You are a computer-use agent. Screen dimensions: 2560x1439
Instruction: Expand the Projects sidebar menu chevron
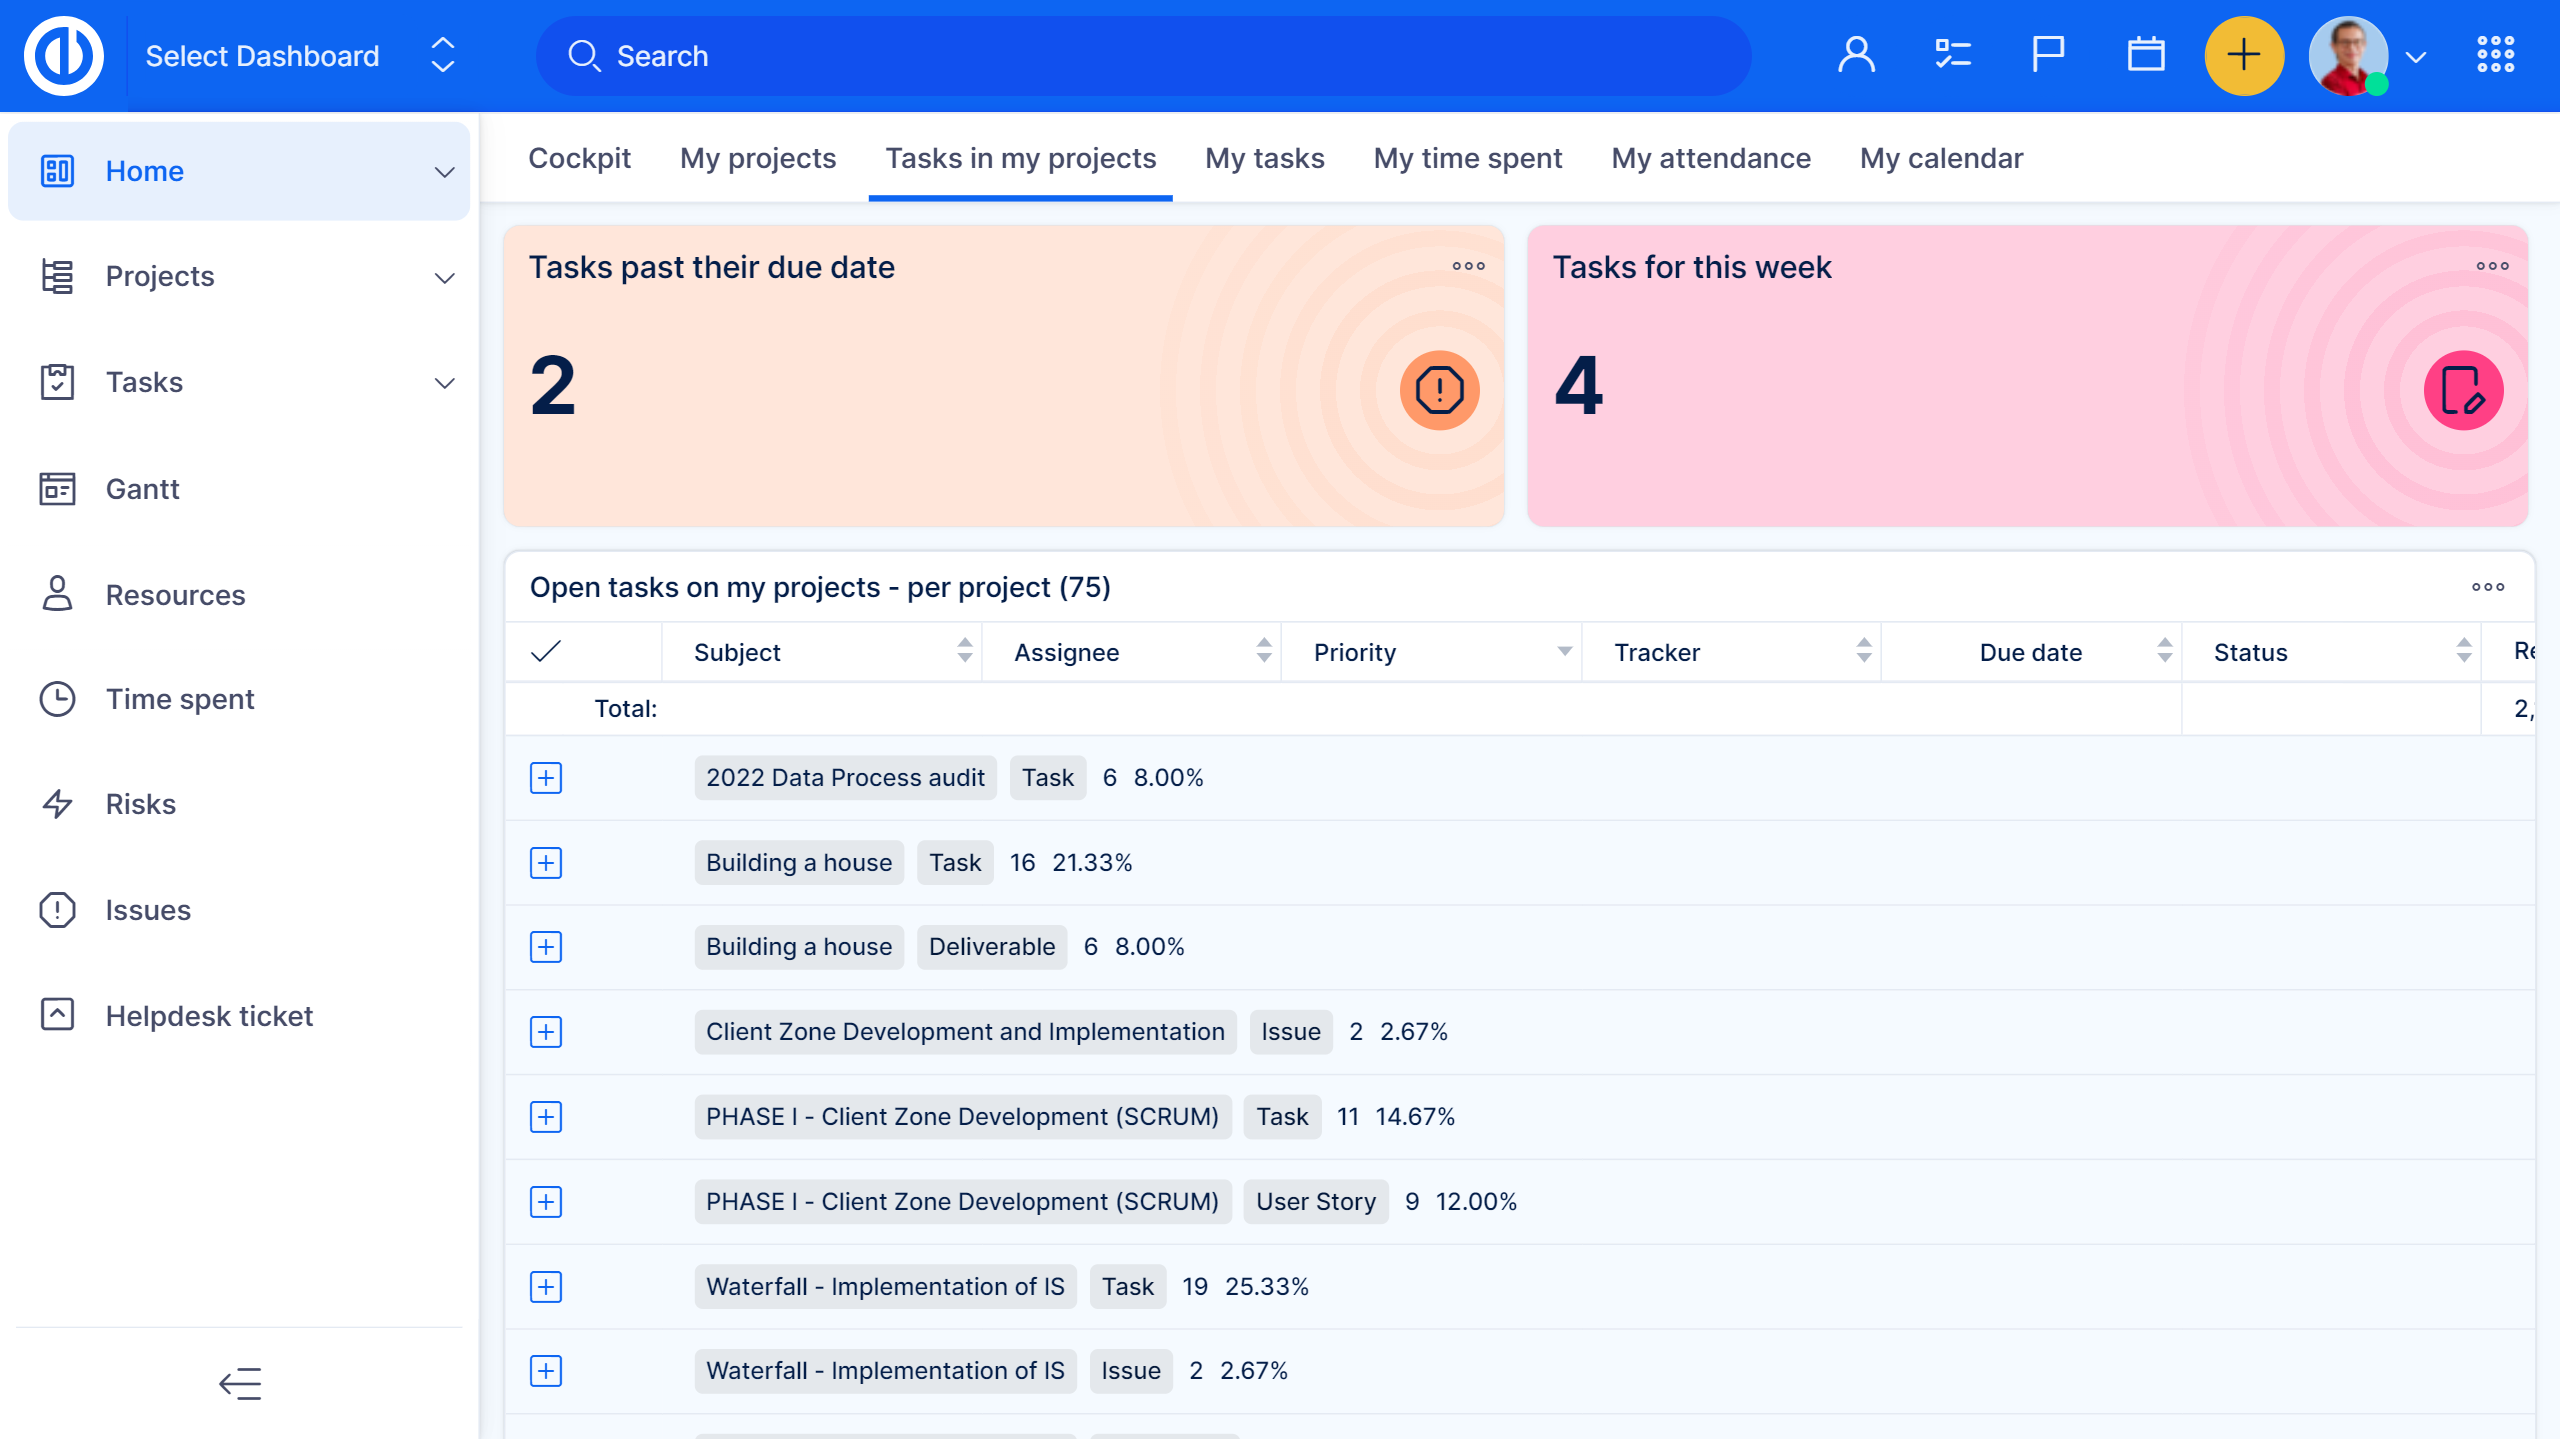click(444, 277)
